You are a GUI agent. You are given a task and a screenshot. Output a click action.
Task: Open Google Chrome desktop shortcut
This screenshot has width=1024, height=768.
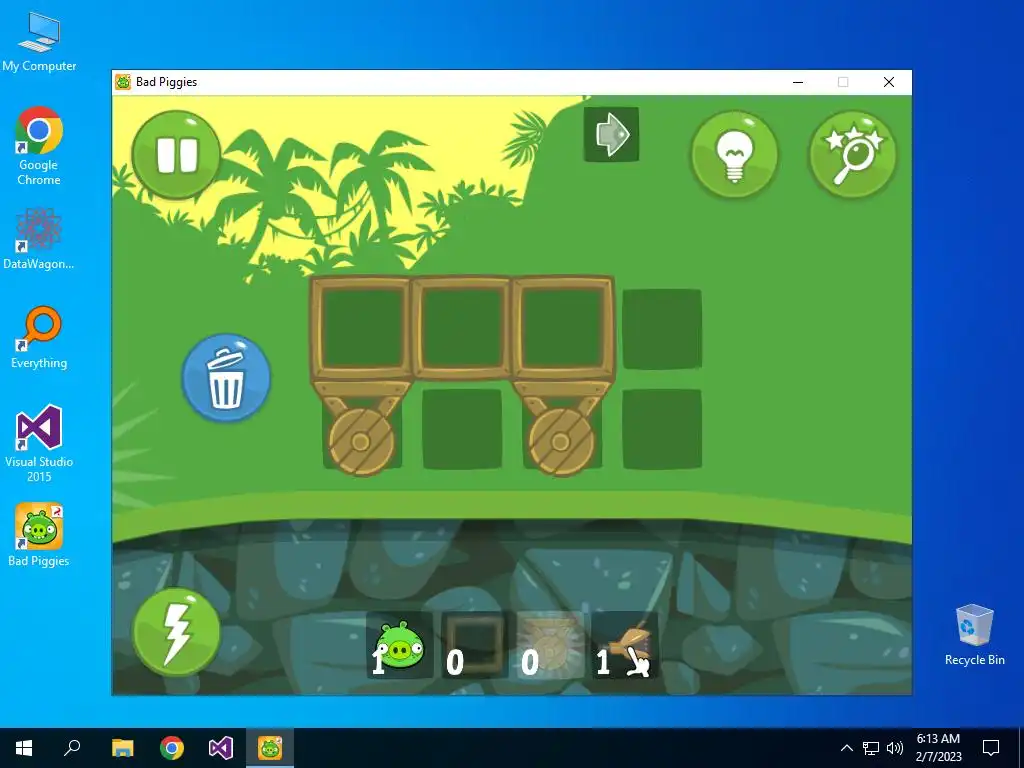[x=39, y=147]
